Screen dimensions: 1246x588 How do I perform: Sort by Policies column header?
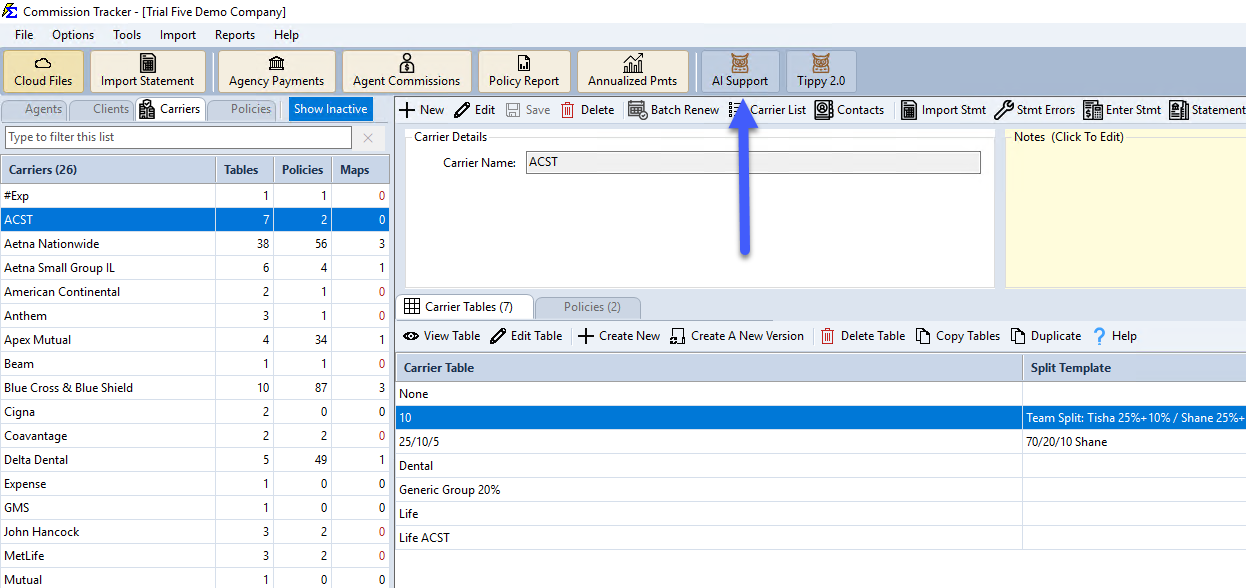point(302,170)
